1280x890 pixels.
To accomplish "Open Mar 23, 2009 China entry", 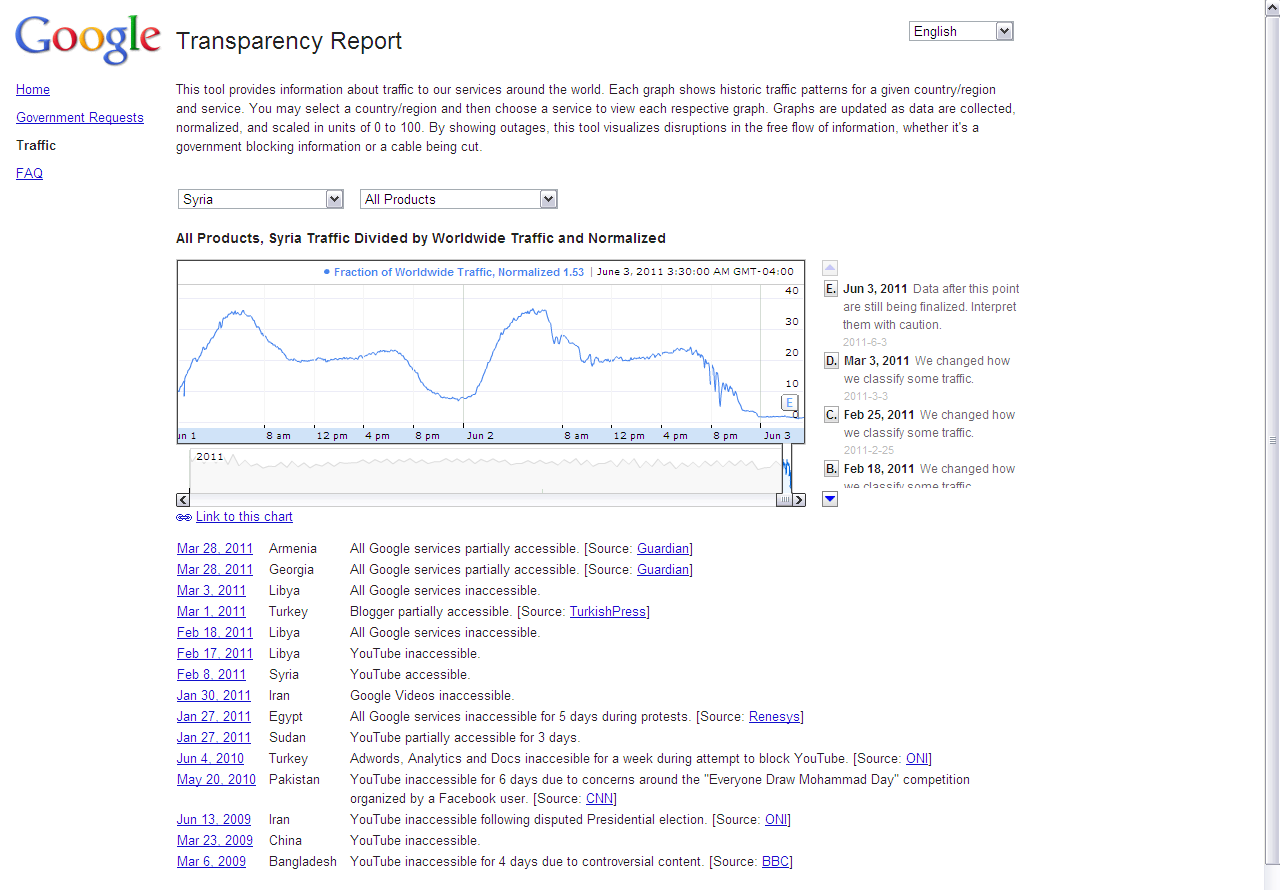I will pyautogui.click(x=215, y=840).
